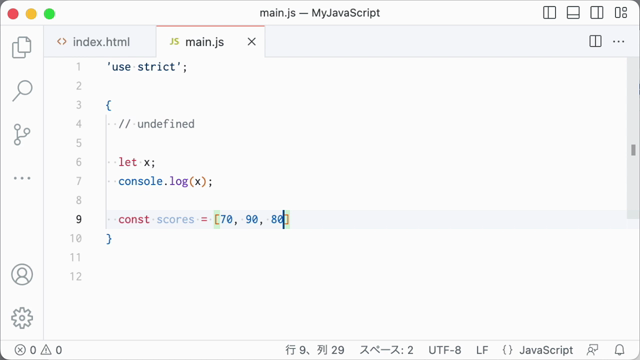
Task: Open editor More Actions menu
Action: 619,41
